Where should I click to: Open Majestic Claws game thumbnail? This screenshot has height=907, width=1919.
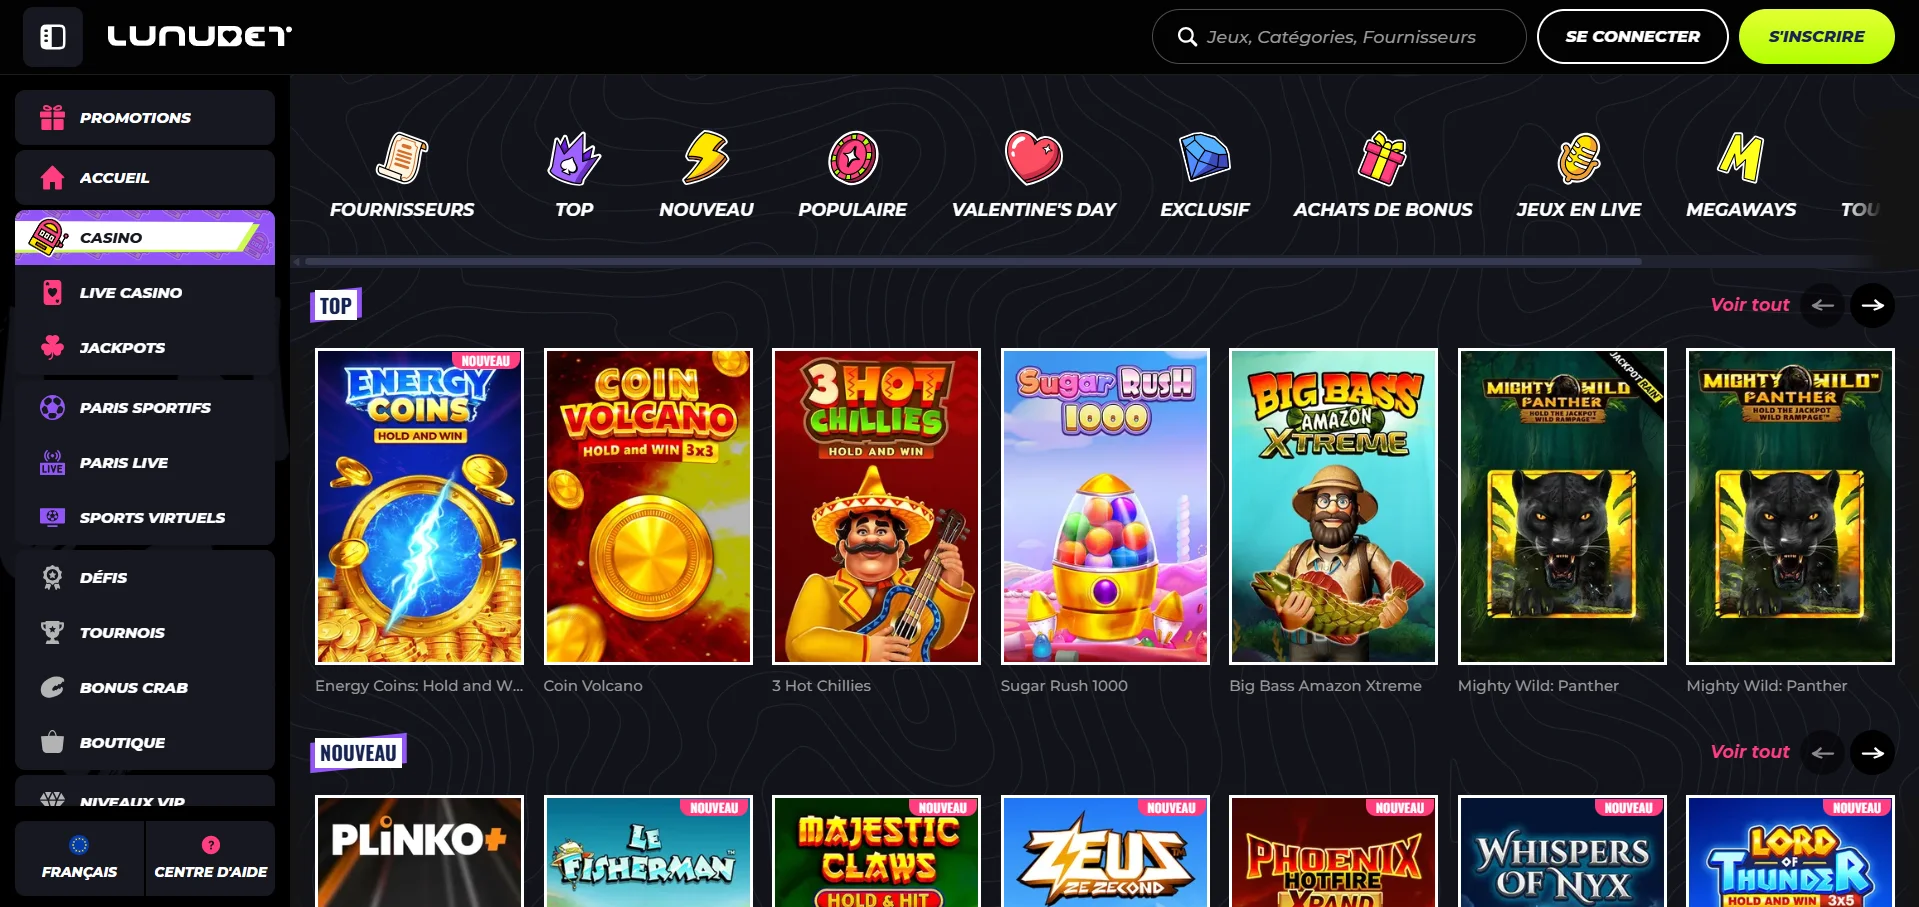[x=876, y=851]
